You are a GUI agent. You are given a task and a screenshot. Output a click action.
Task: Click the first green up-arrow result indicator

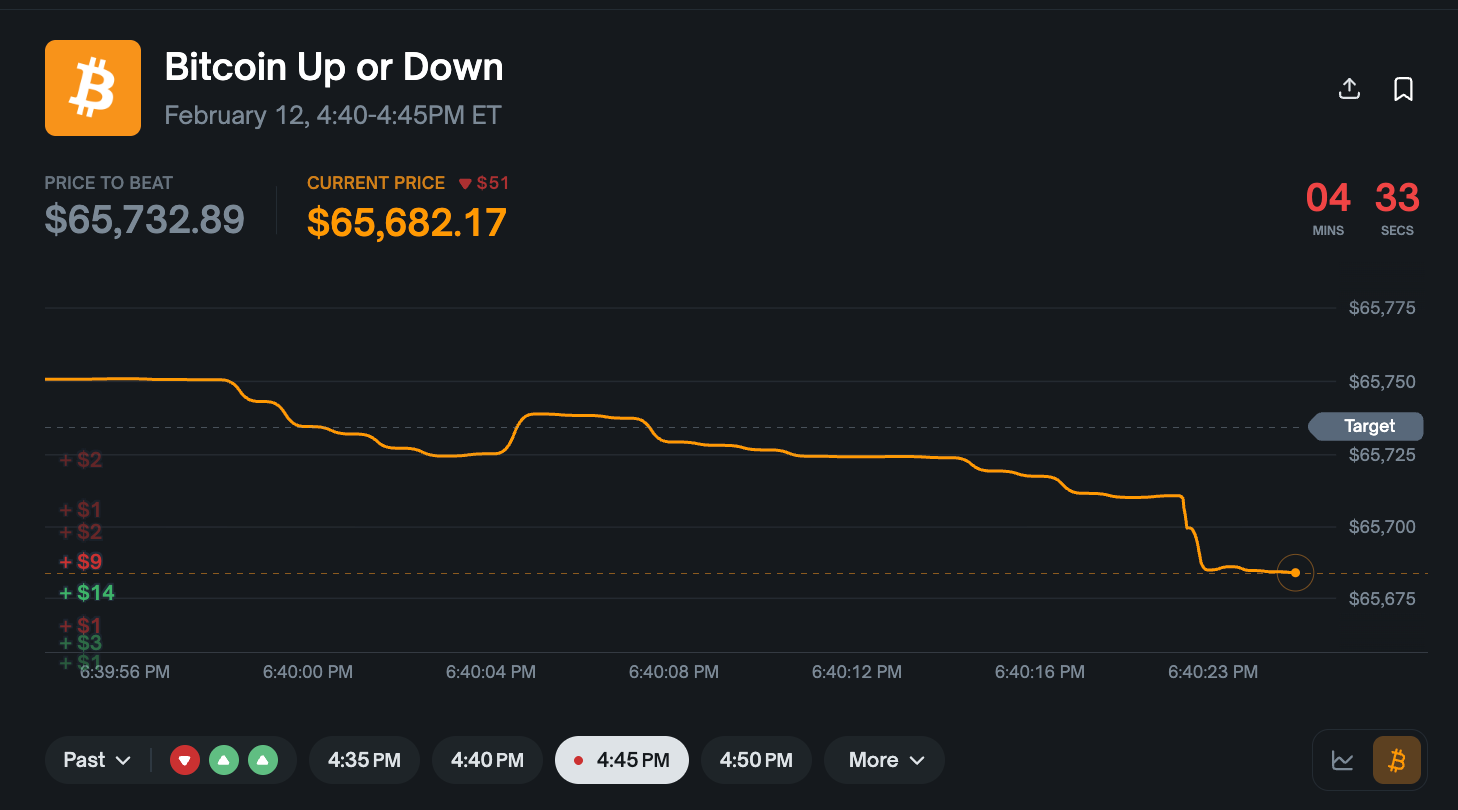point(223,759)
